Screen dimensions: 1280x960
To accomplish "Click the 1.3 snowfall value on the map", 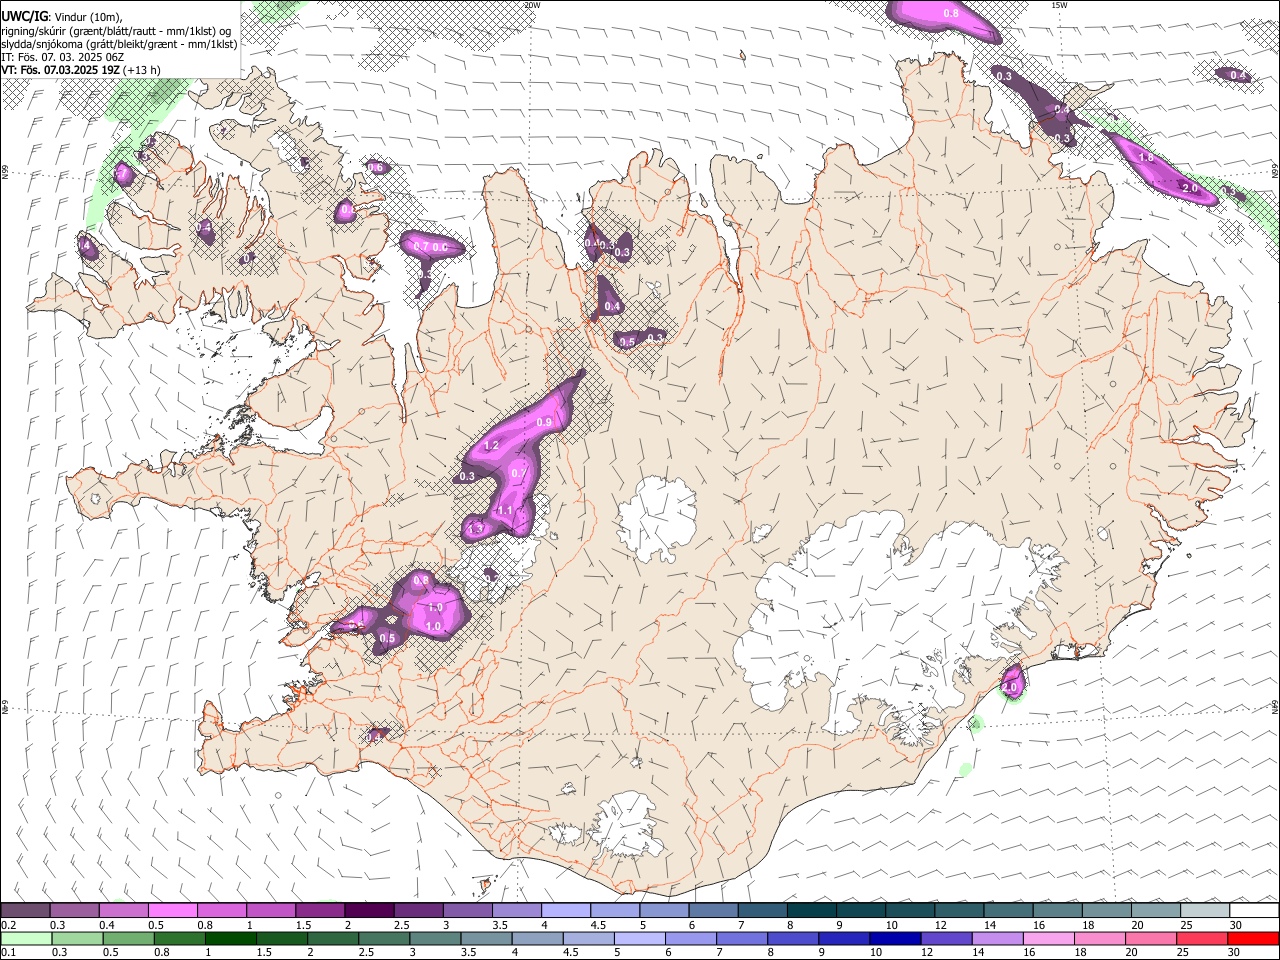I will coord(476,528).
